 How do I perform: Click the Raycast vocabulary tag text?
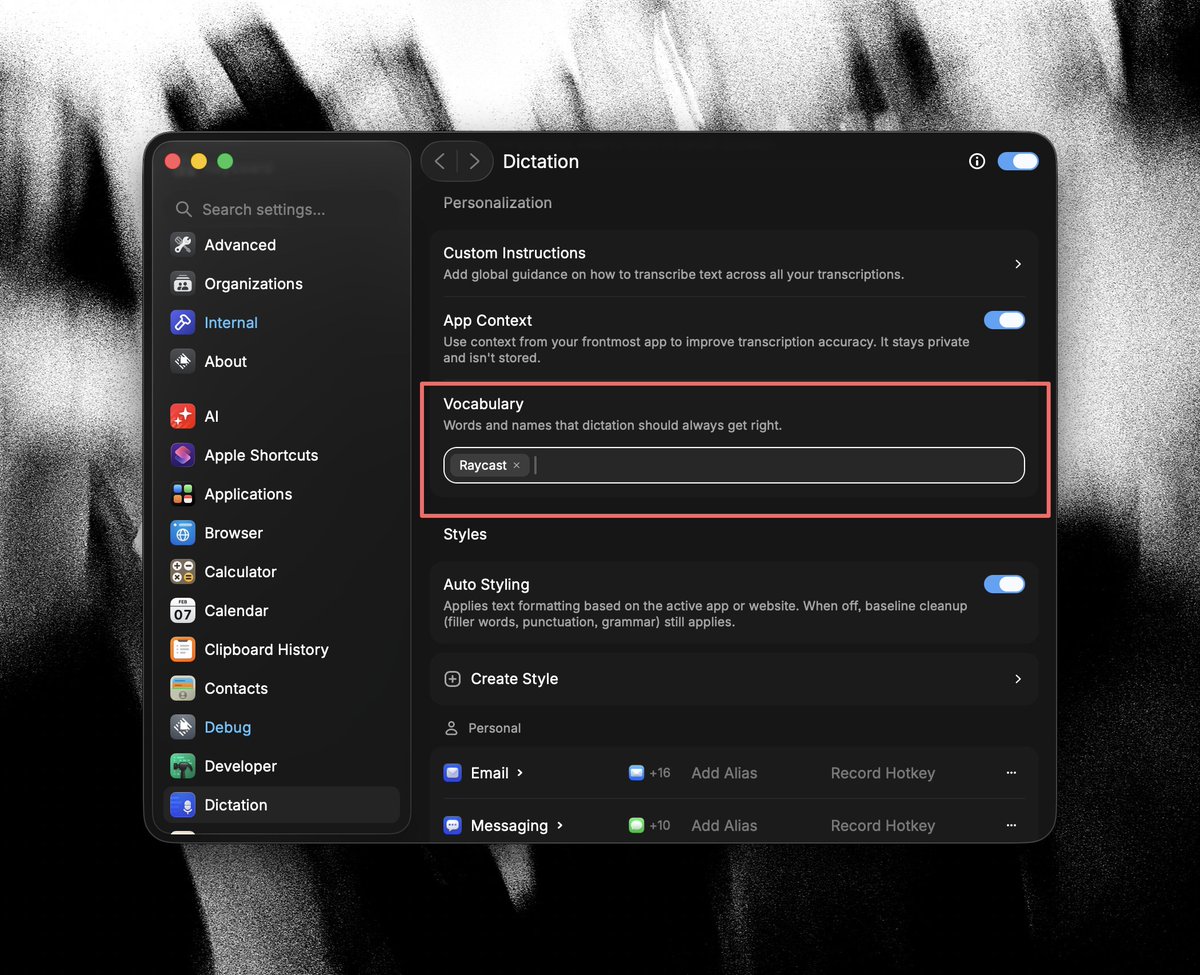483,466
